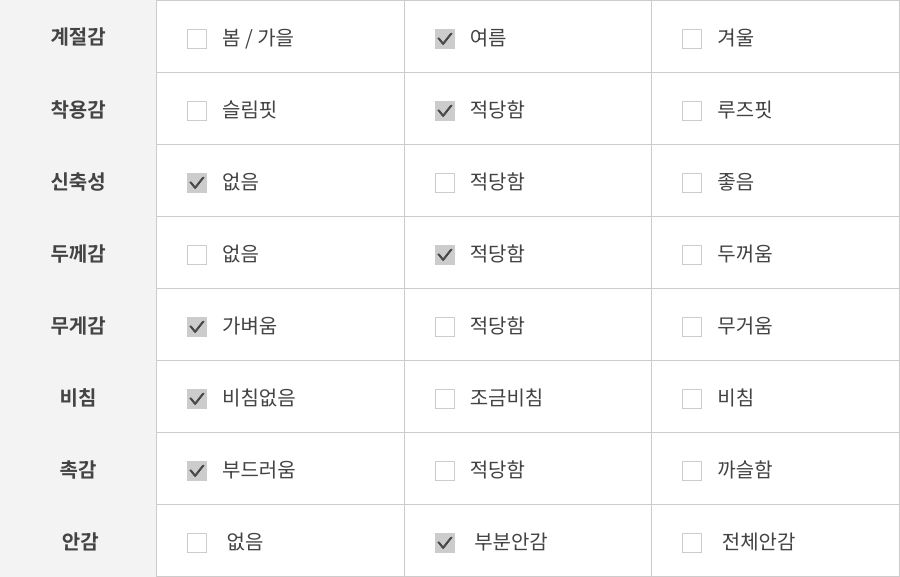The image size is (900, 577).
Task: Check the 조금비침 checkbox
Action: (445, 399)
